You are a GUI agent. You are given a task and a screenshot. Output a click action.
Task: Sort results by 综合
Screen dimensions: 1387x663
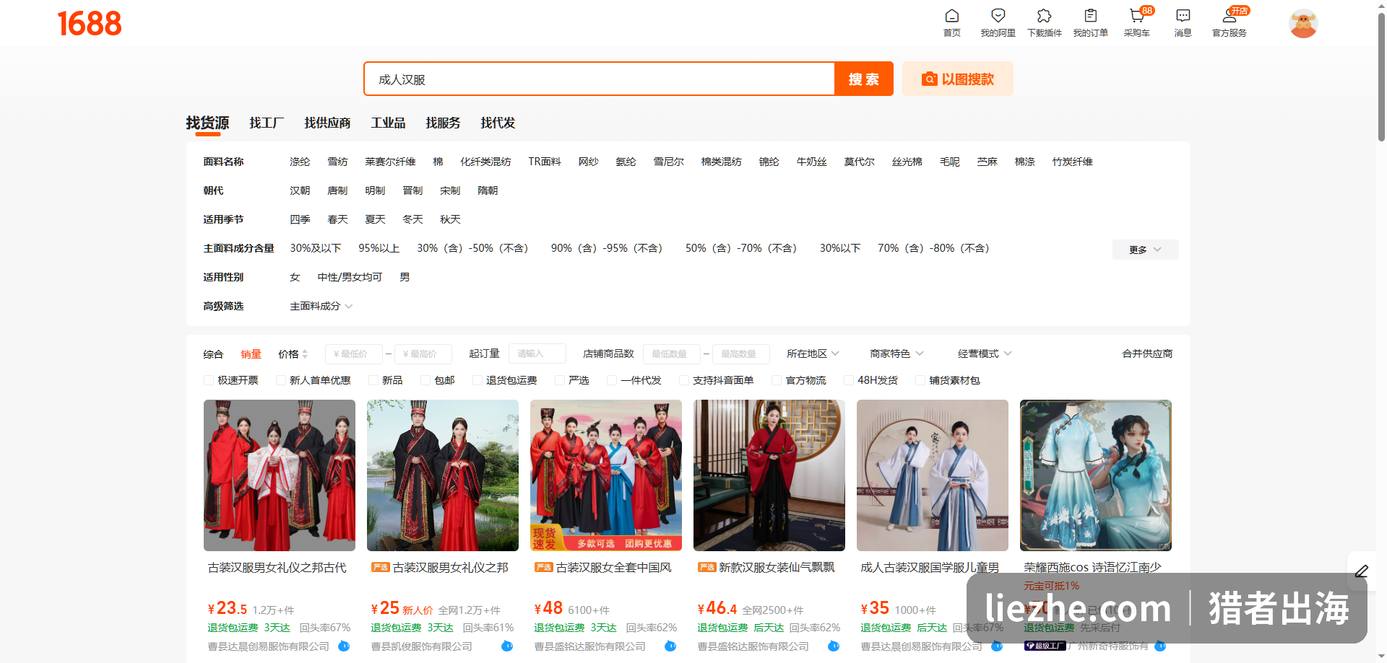(x=213, y=354)
